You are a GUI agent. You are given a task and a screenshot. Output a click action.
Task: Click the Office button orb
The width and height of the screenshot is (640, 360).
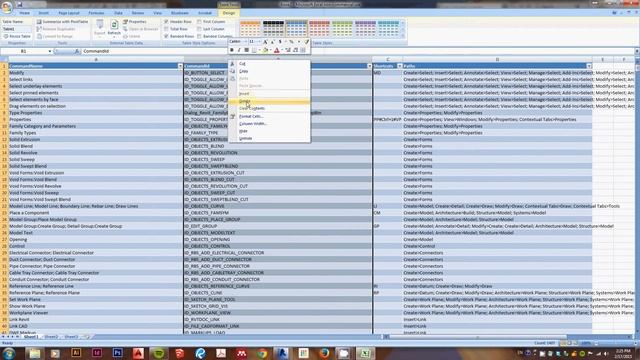point(7,7)
